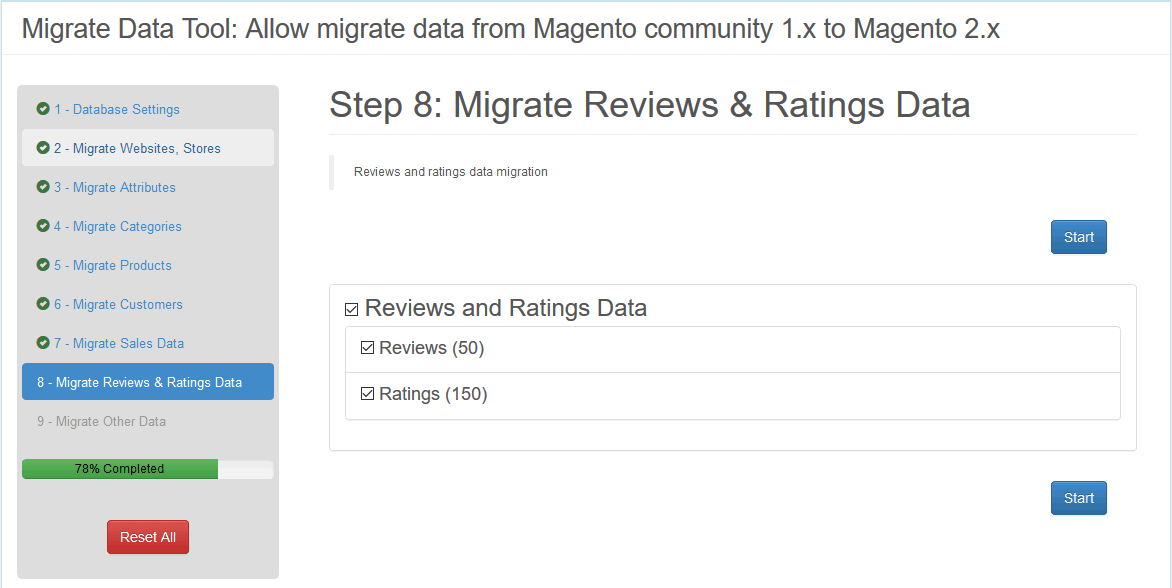Viewport: 1172px width, 588px height.
Task: Uncheck the Reviews (50) checkbox
Action: [x=367, y=348]
